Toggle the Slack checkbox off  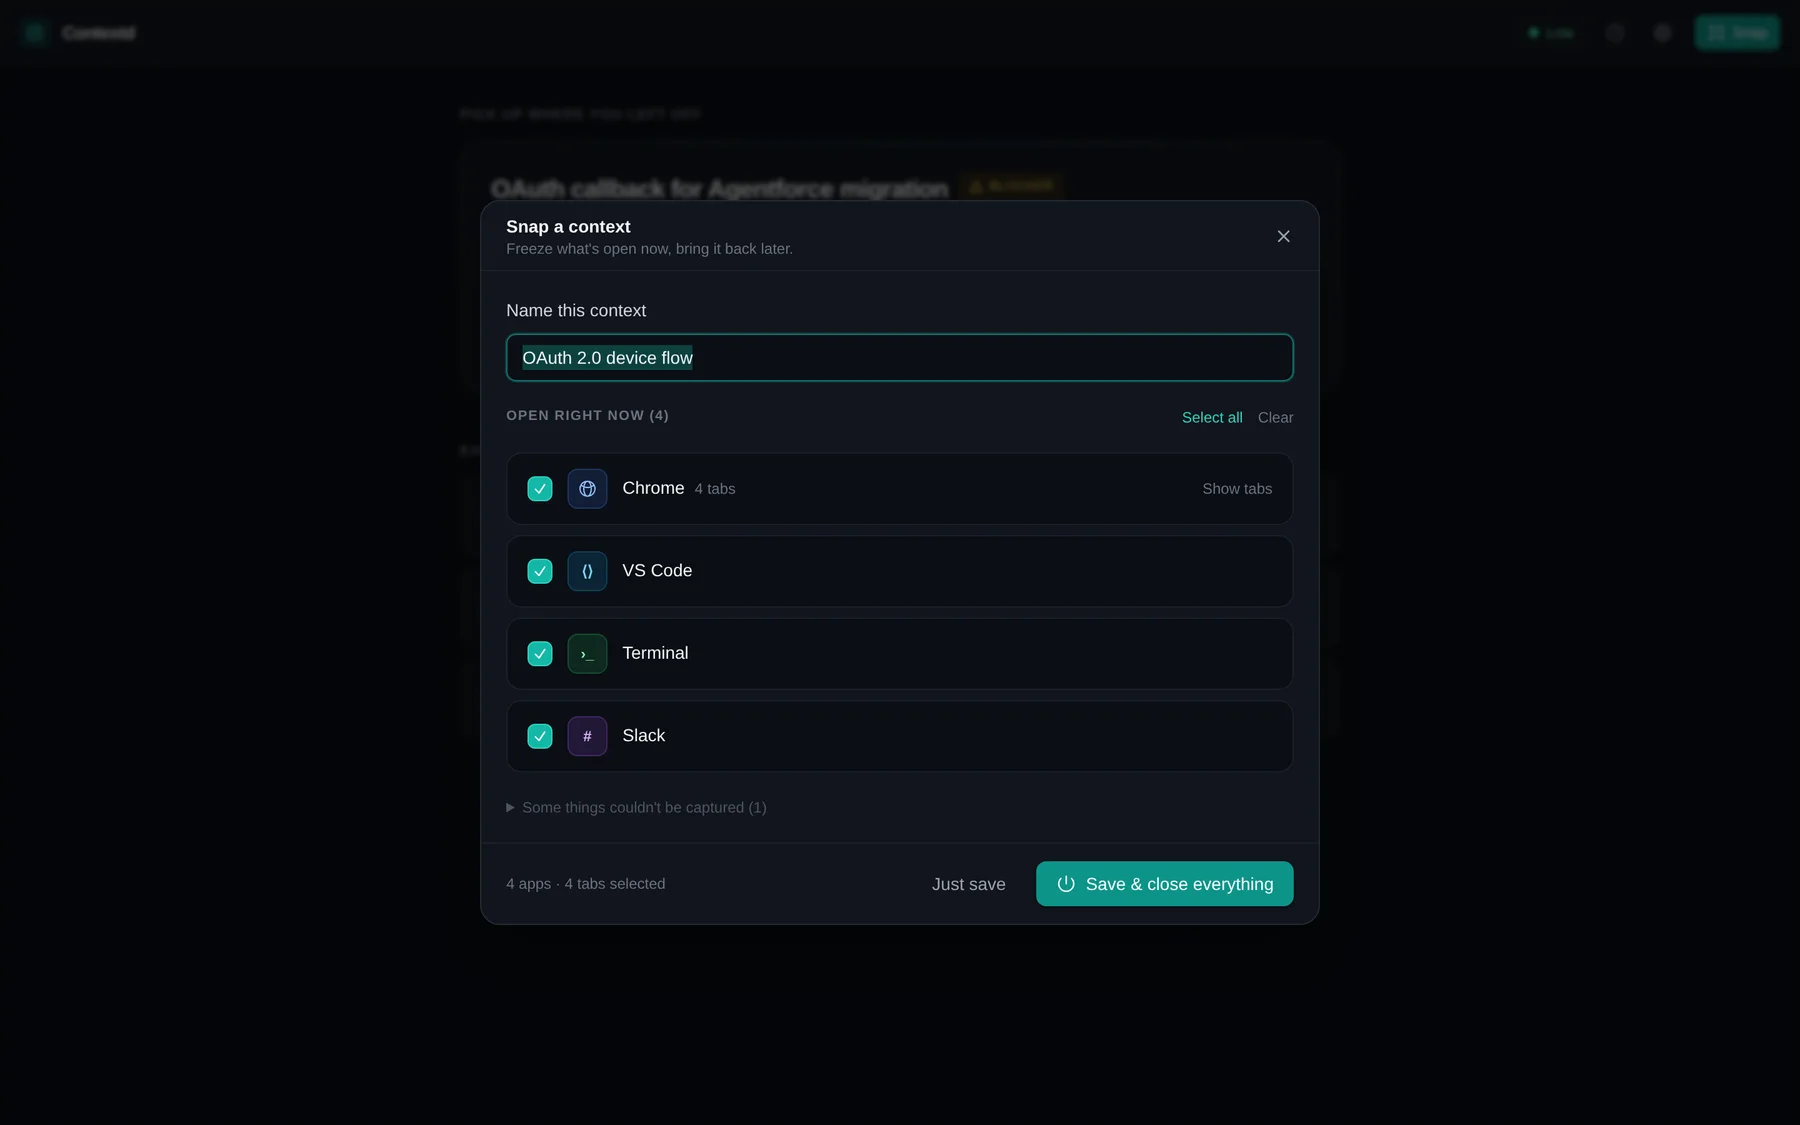[540, 736]
